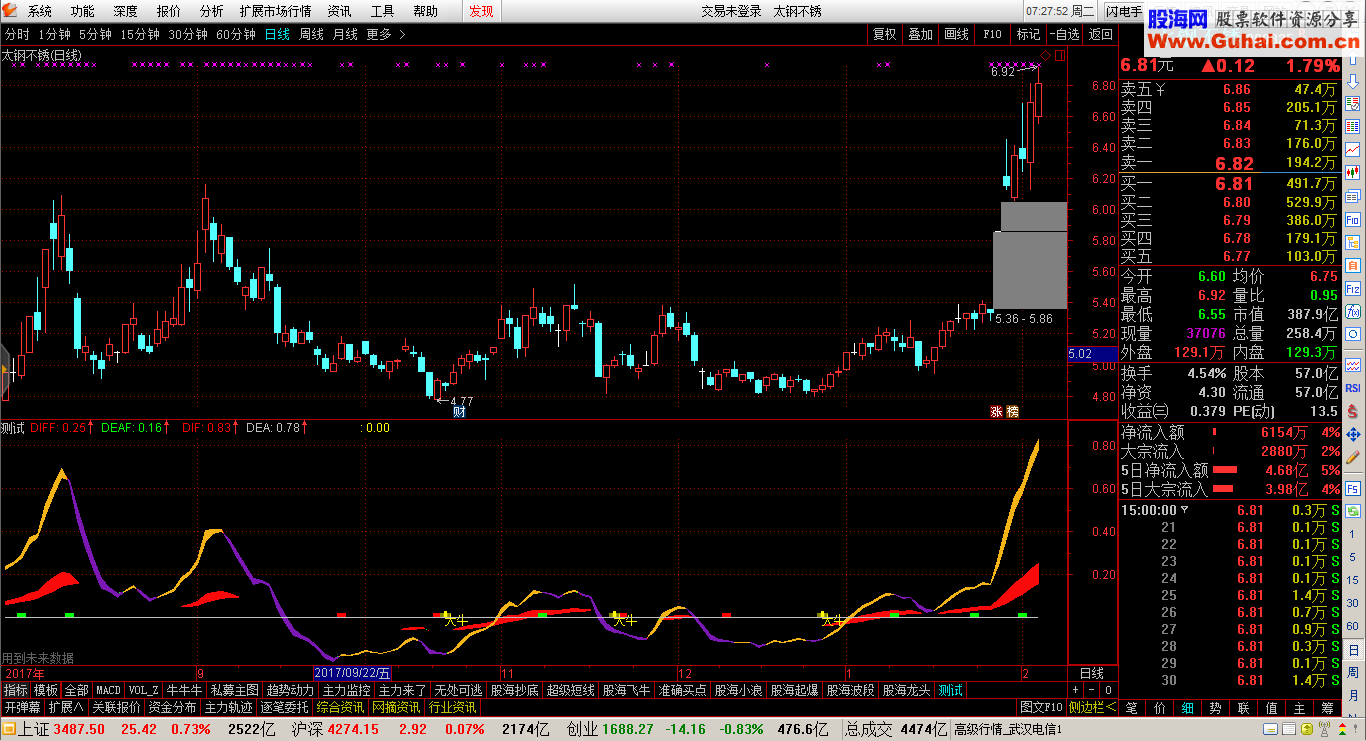Select the 细 detail tab in bottom right
The width and height of the screenshot is (1366, 741).
pos(1188,708)
